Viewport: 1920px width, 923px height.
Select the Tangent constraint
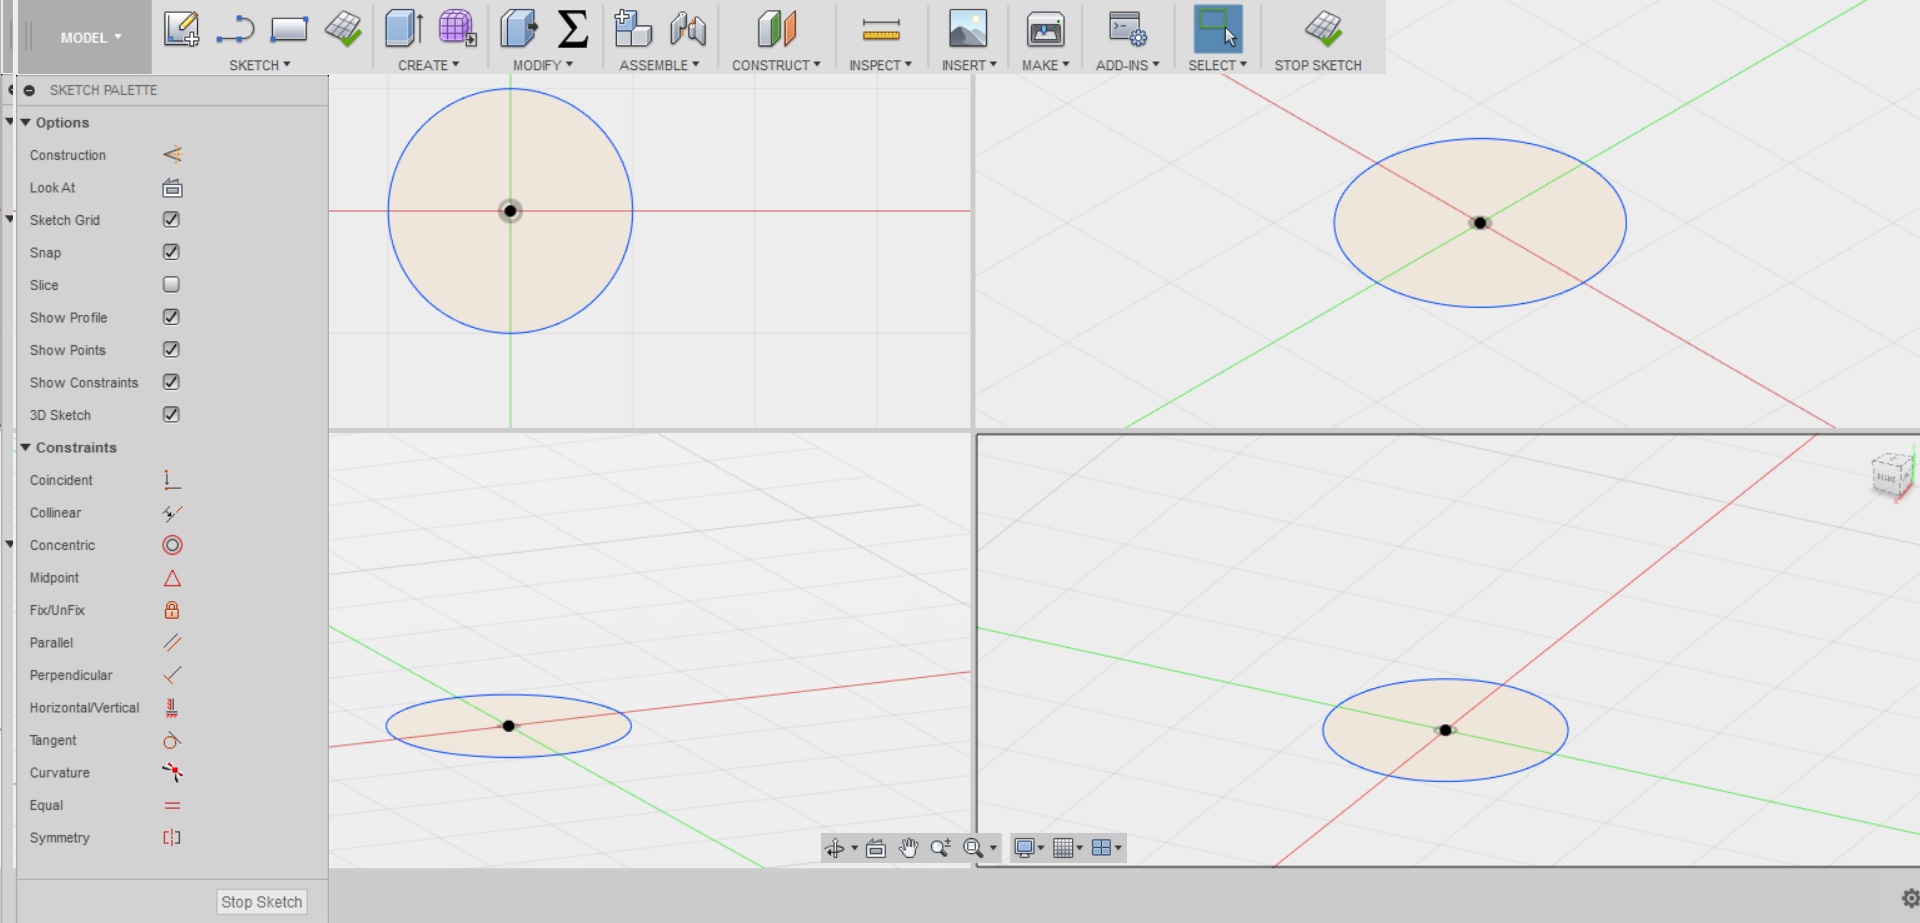pos(171,740)
